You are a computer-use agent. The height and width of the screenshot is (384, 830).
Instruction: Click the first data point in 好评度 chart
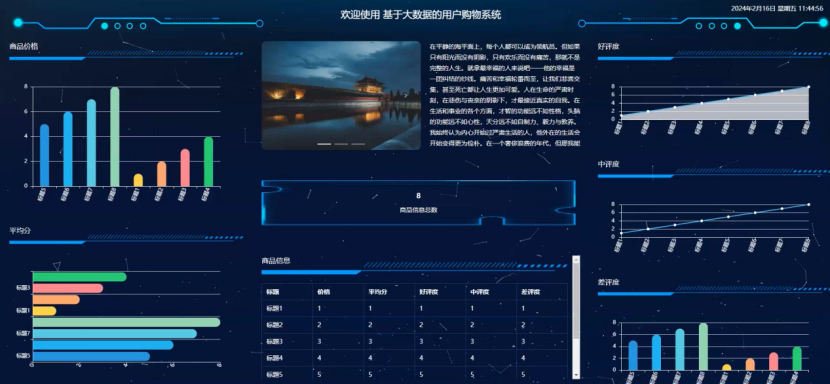pyautogui.click(x=621, y=115)
